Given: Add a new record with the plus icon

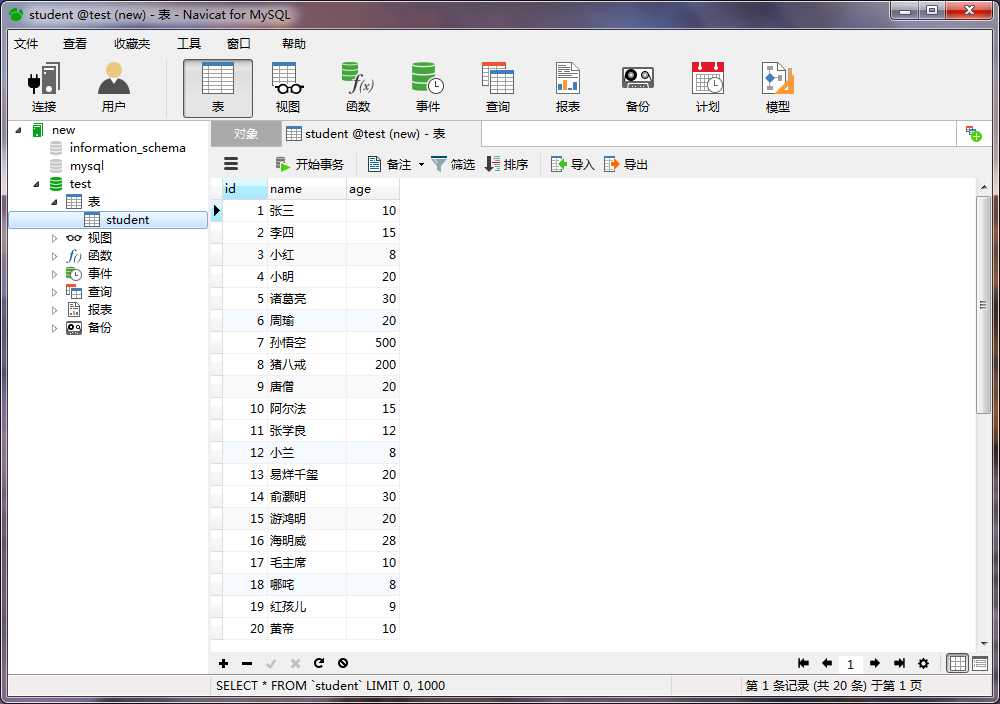Looking at the screenshot, I should point(223,663).
